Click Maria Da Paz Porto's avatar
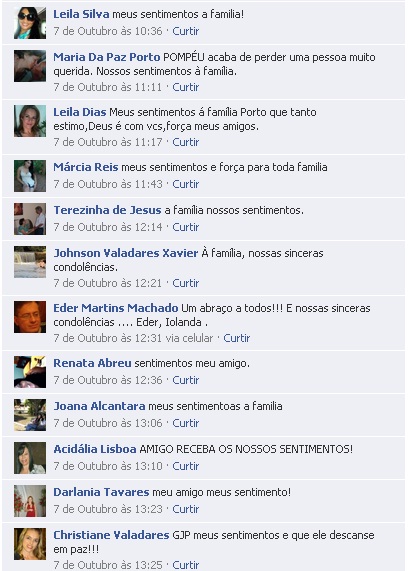 [x=30, y=66]
